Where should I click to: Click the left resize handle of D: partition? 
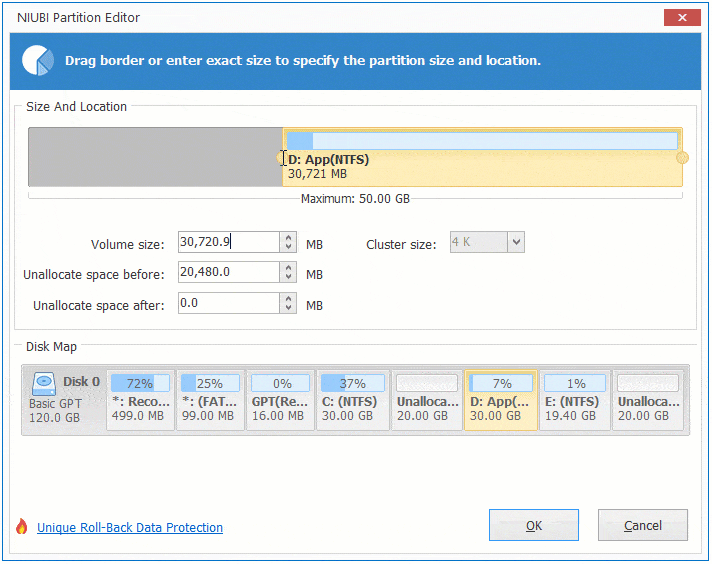click(282, 157)
